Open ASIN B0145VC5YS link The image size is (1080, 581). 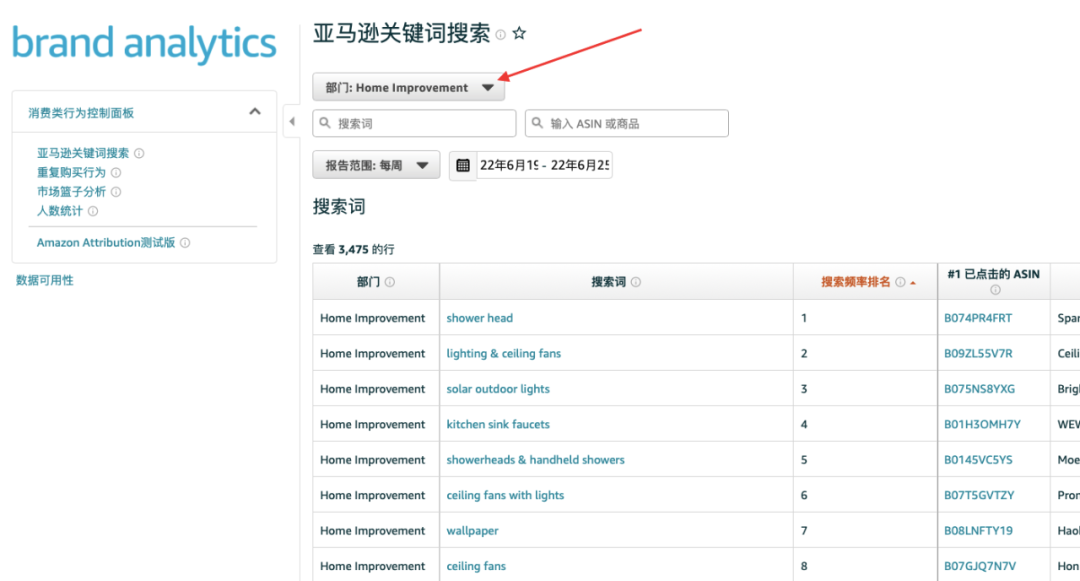point(978,460)
